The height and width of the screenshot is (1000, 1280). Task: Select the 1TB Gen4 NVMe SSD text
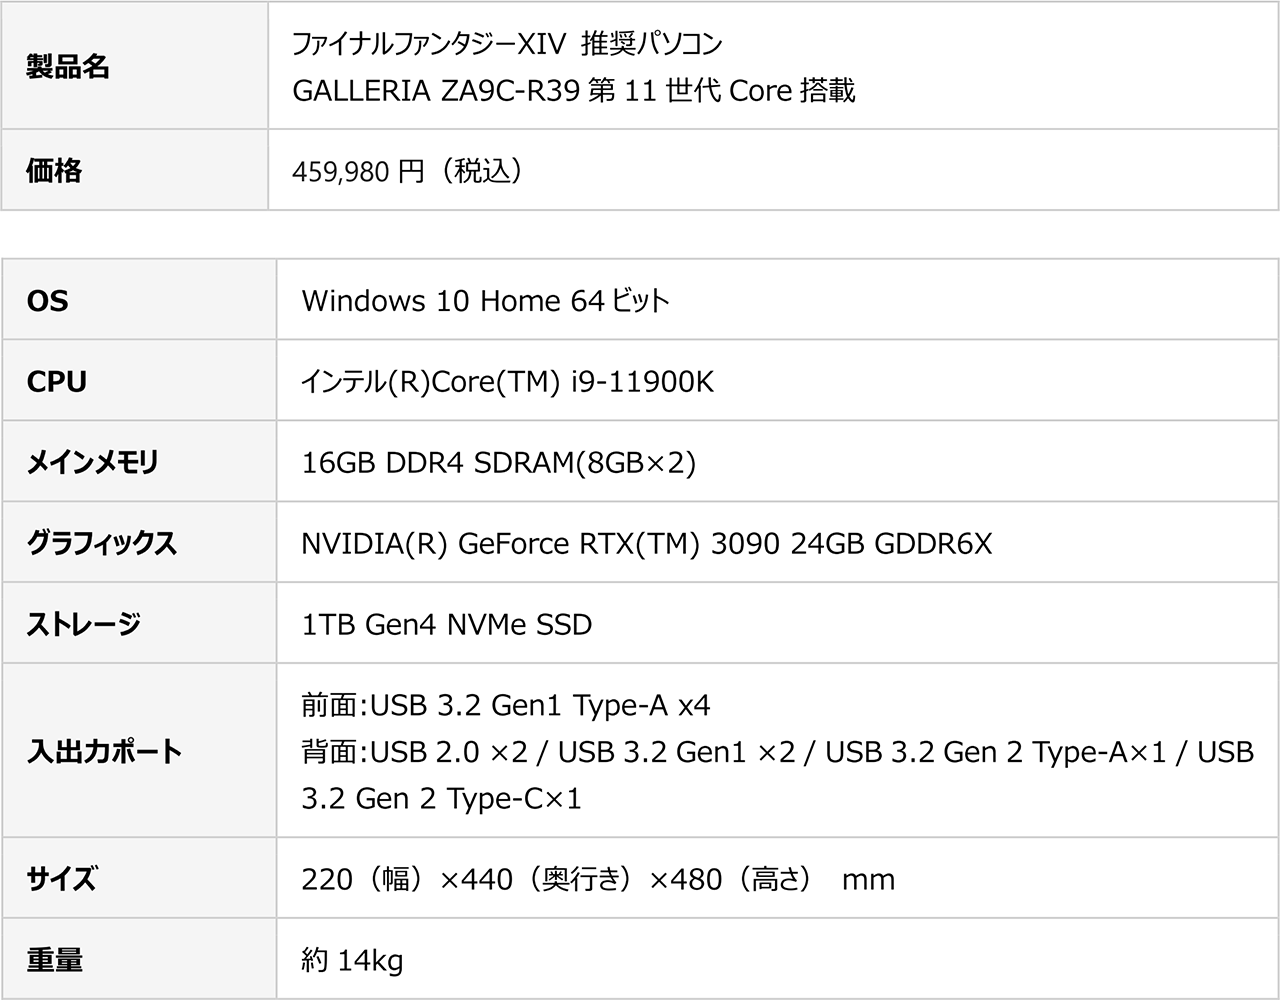click(447, 624)
